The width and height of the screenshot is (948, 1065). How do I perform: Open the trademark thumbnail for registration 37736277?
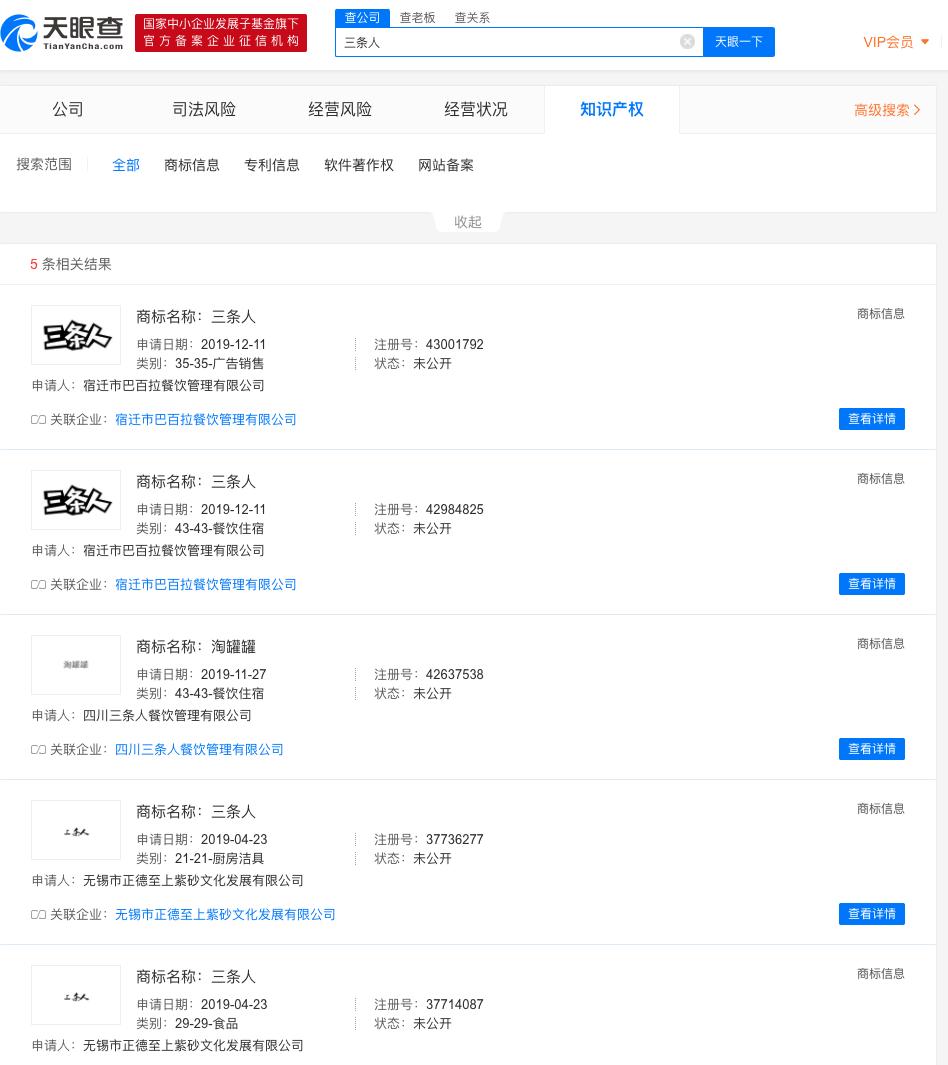point(76,830)
